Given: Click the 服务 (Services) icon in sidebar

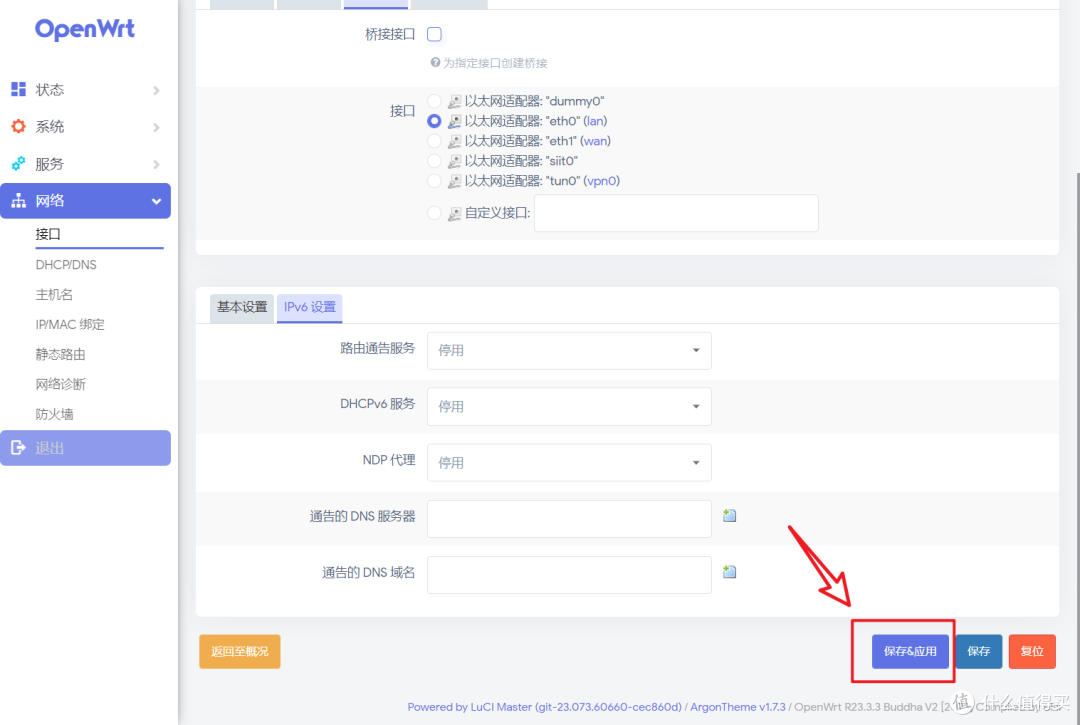Looking at the screenshot, I should [18, 164].
